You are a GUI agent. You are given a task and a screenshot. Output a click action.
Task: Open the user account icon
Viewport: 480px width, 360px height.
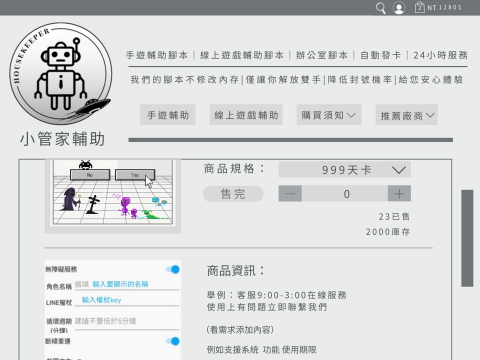[x=399, y=8]
